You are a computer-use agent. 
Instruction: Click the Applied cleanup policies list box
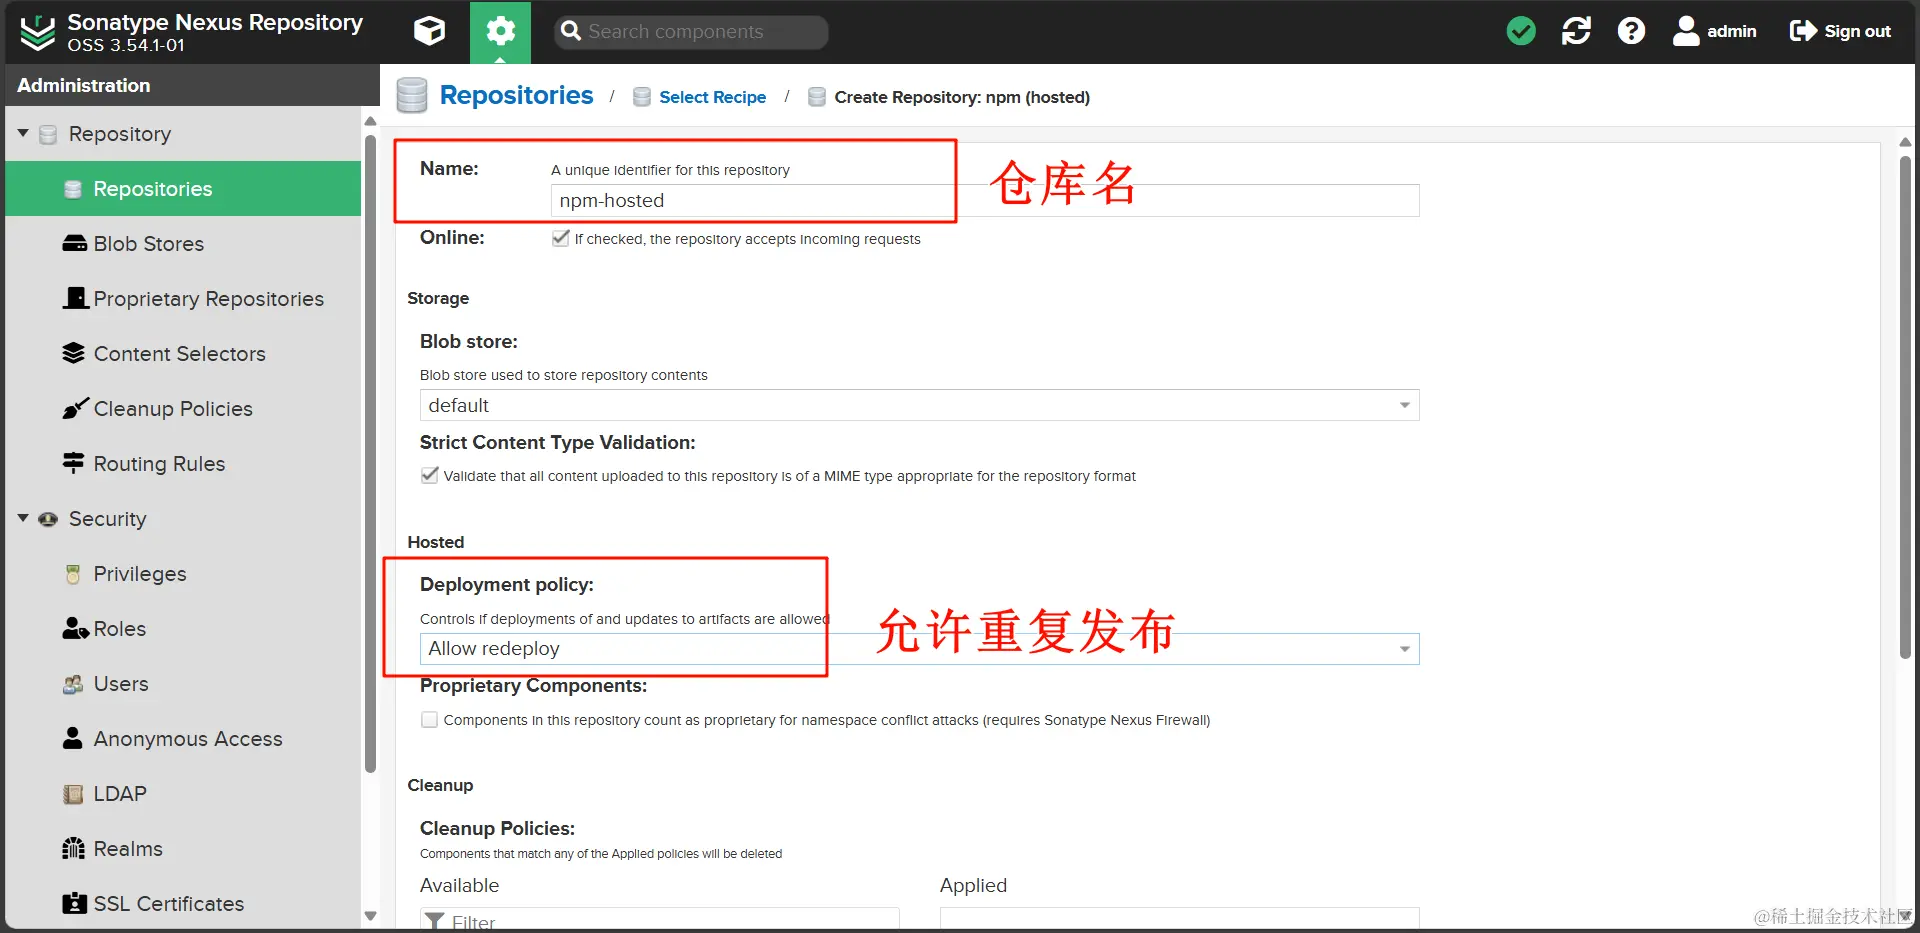[1180, 920]
